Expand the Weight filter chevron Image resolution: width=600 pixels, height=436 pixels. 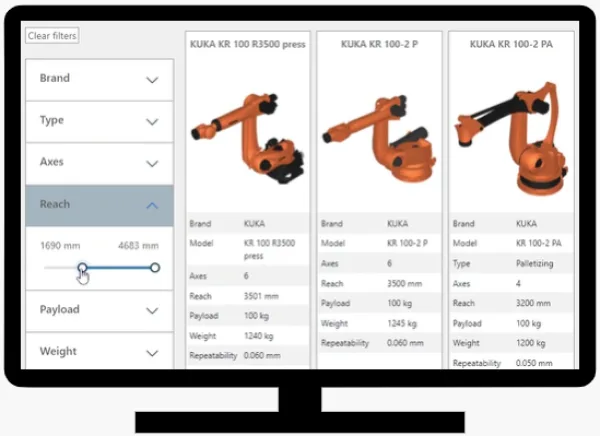tap(152, 353)
